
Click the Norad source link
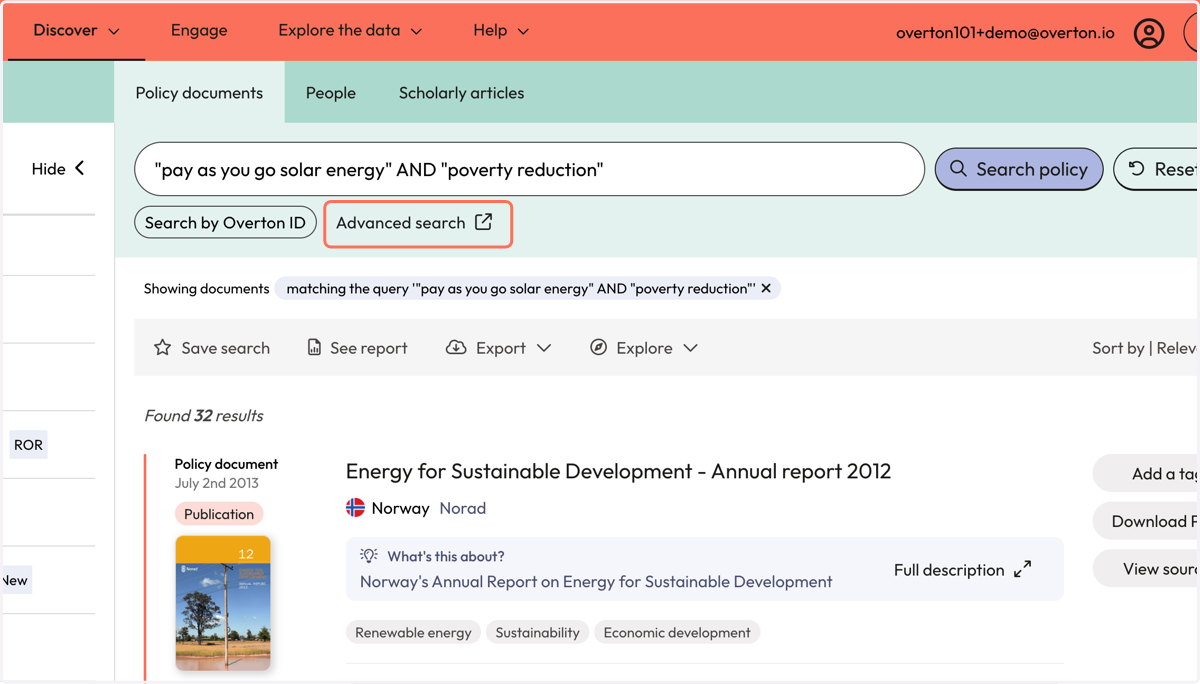pos(462,508)
